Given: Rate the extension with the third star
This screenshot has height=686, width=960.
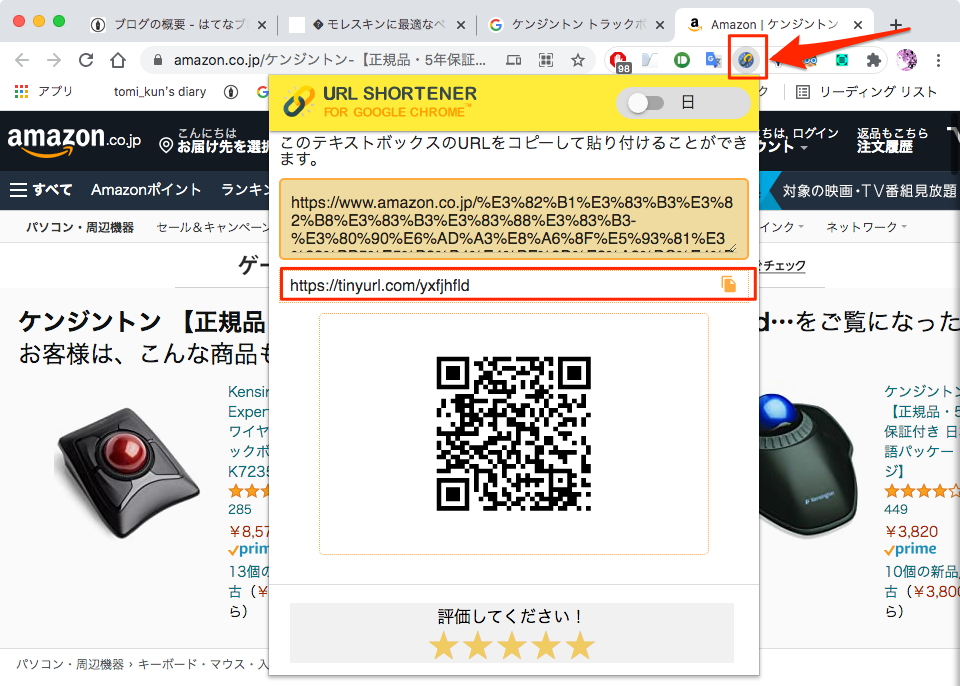Looking at the screenshot, I should pyautogui.click(x=512, y=646).
